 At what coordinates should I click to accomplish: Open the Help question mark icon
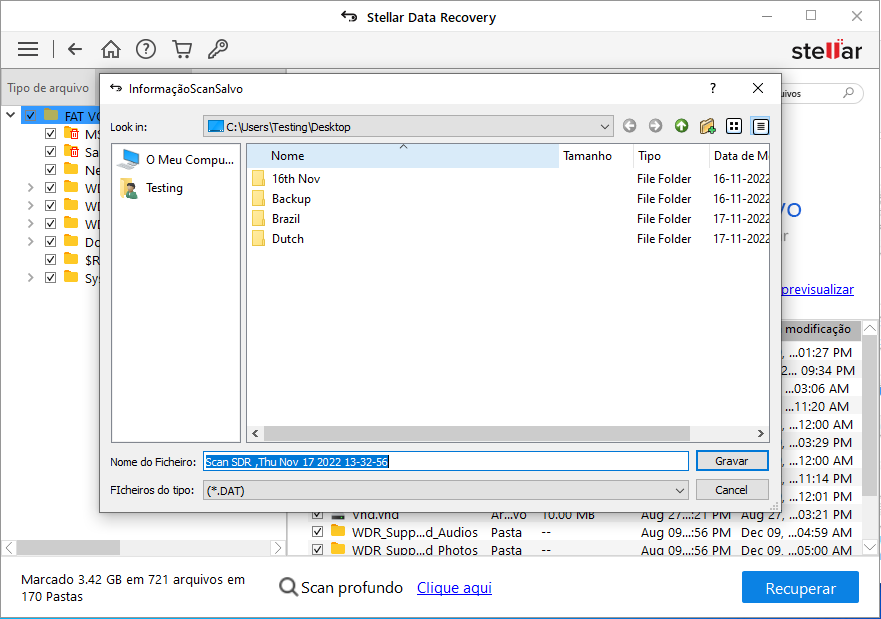click(x=146, y=49)
